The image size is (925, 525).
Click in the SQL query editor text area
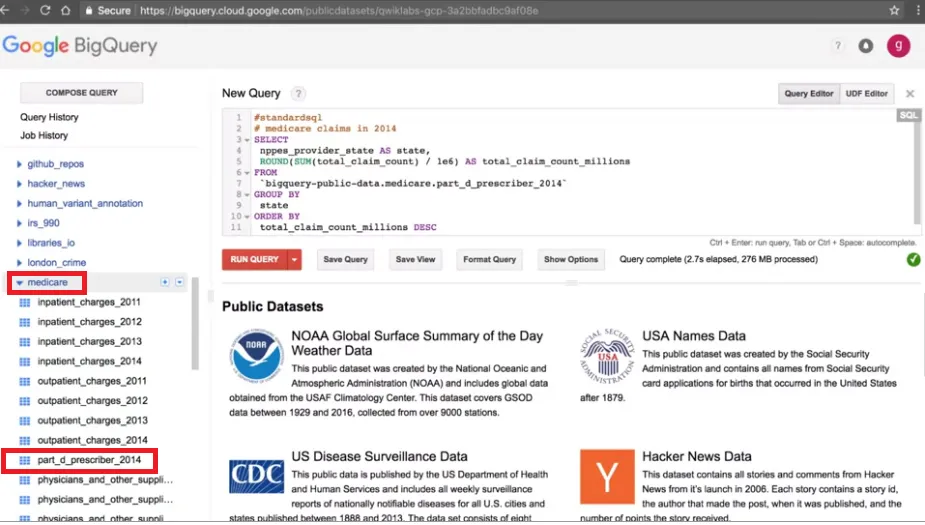(569, 172)
